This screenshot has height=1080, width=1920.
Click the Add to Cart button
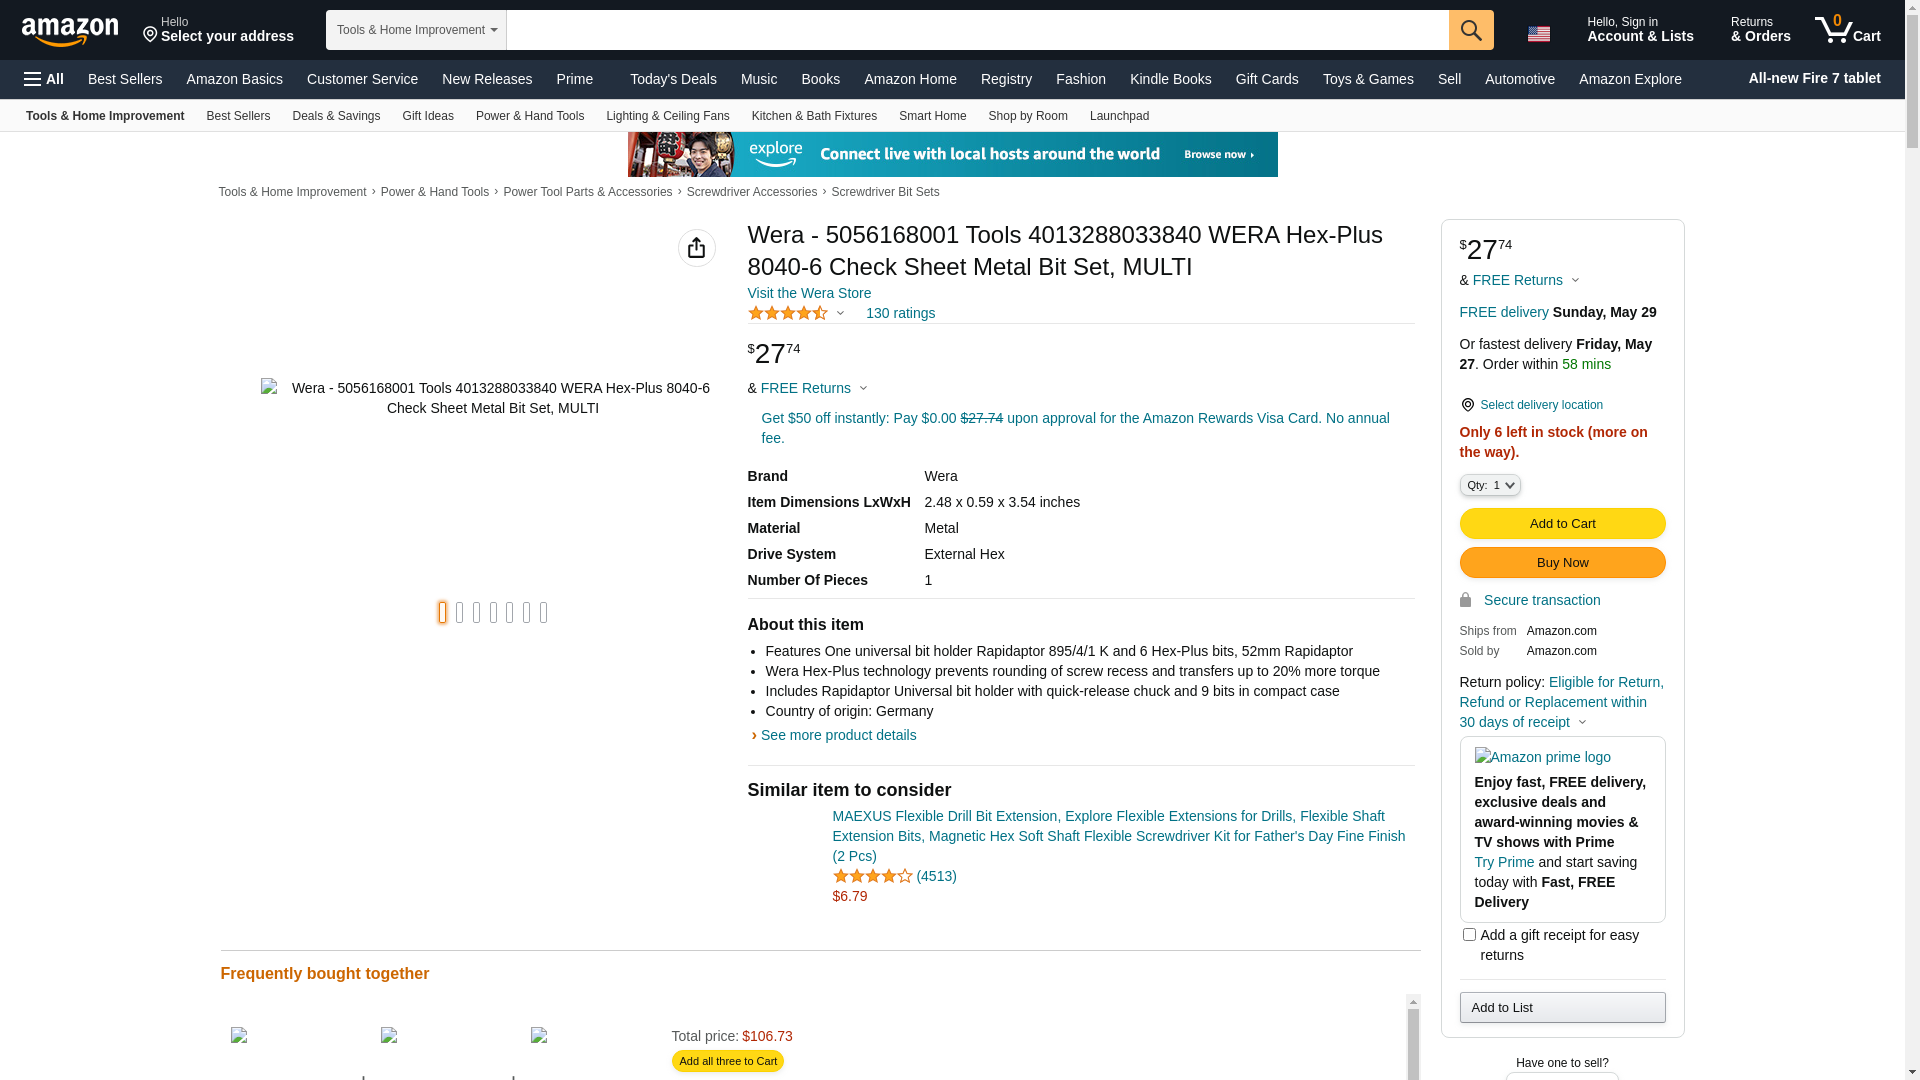(1561, 523)
